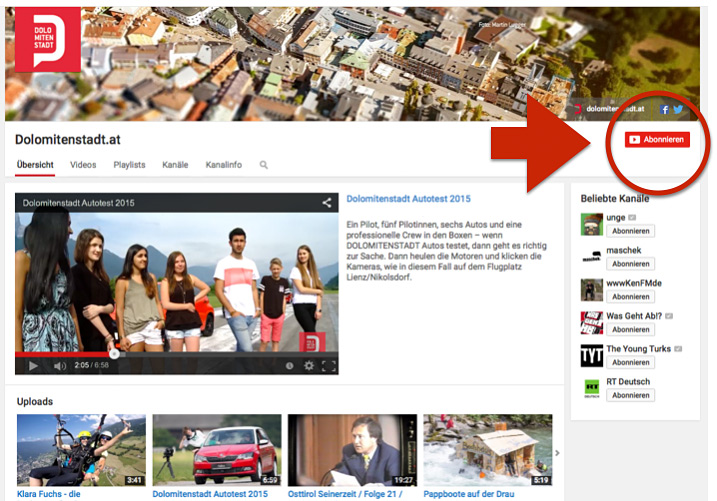717x501 pixels.
Task: Open the video settings gear
Action: pyautogui.click(x=309, y=365)
